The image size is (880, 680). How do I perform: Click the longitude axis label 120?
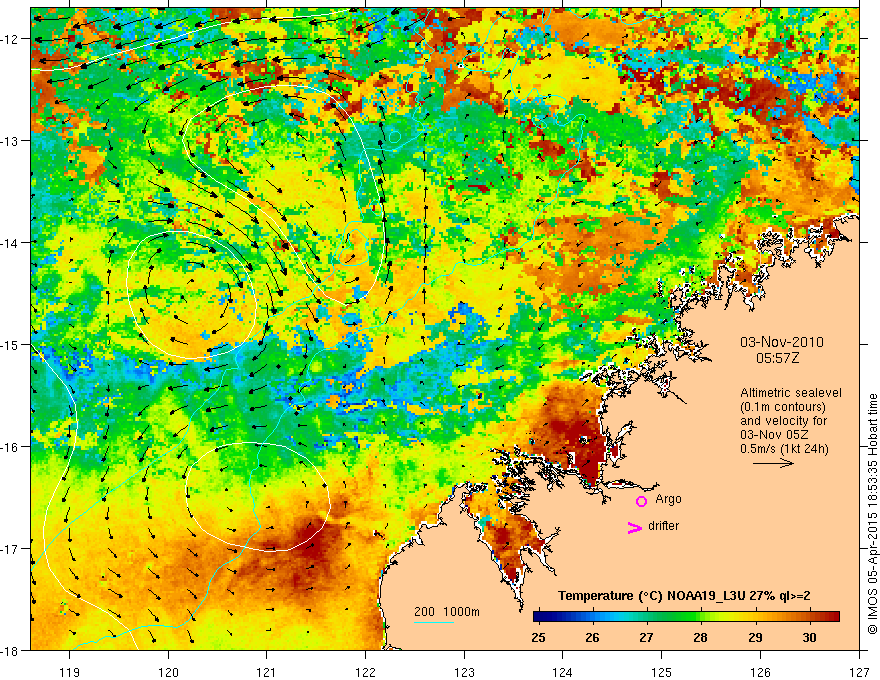168,672
